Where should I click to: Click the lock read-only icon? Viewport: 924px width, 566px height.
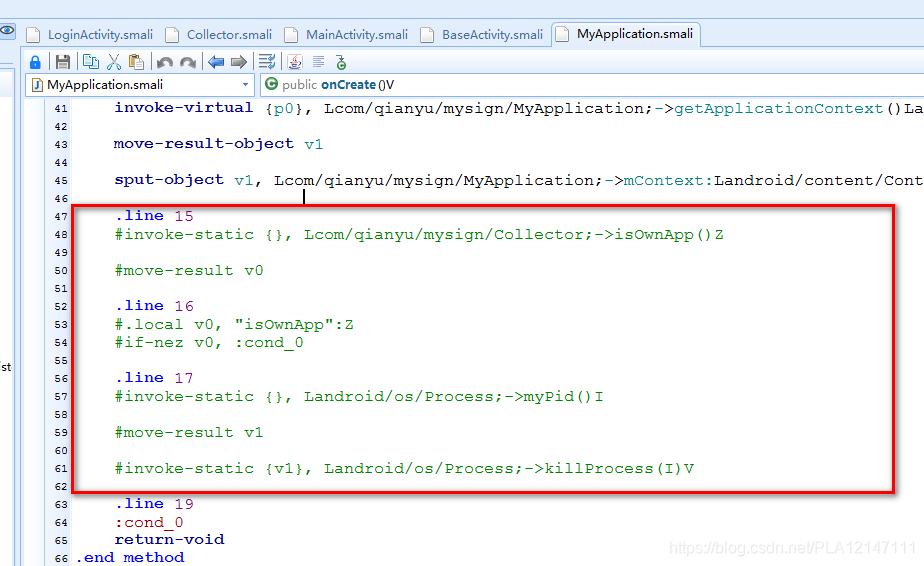tap(35, 62)
